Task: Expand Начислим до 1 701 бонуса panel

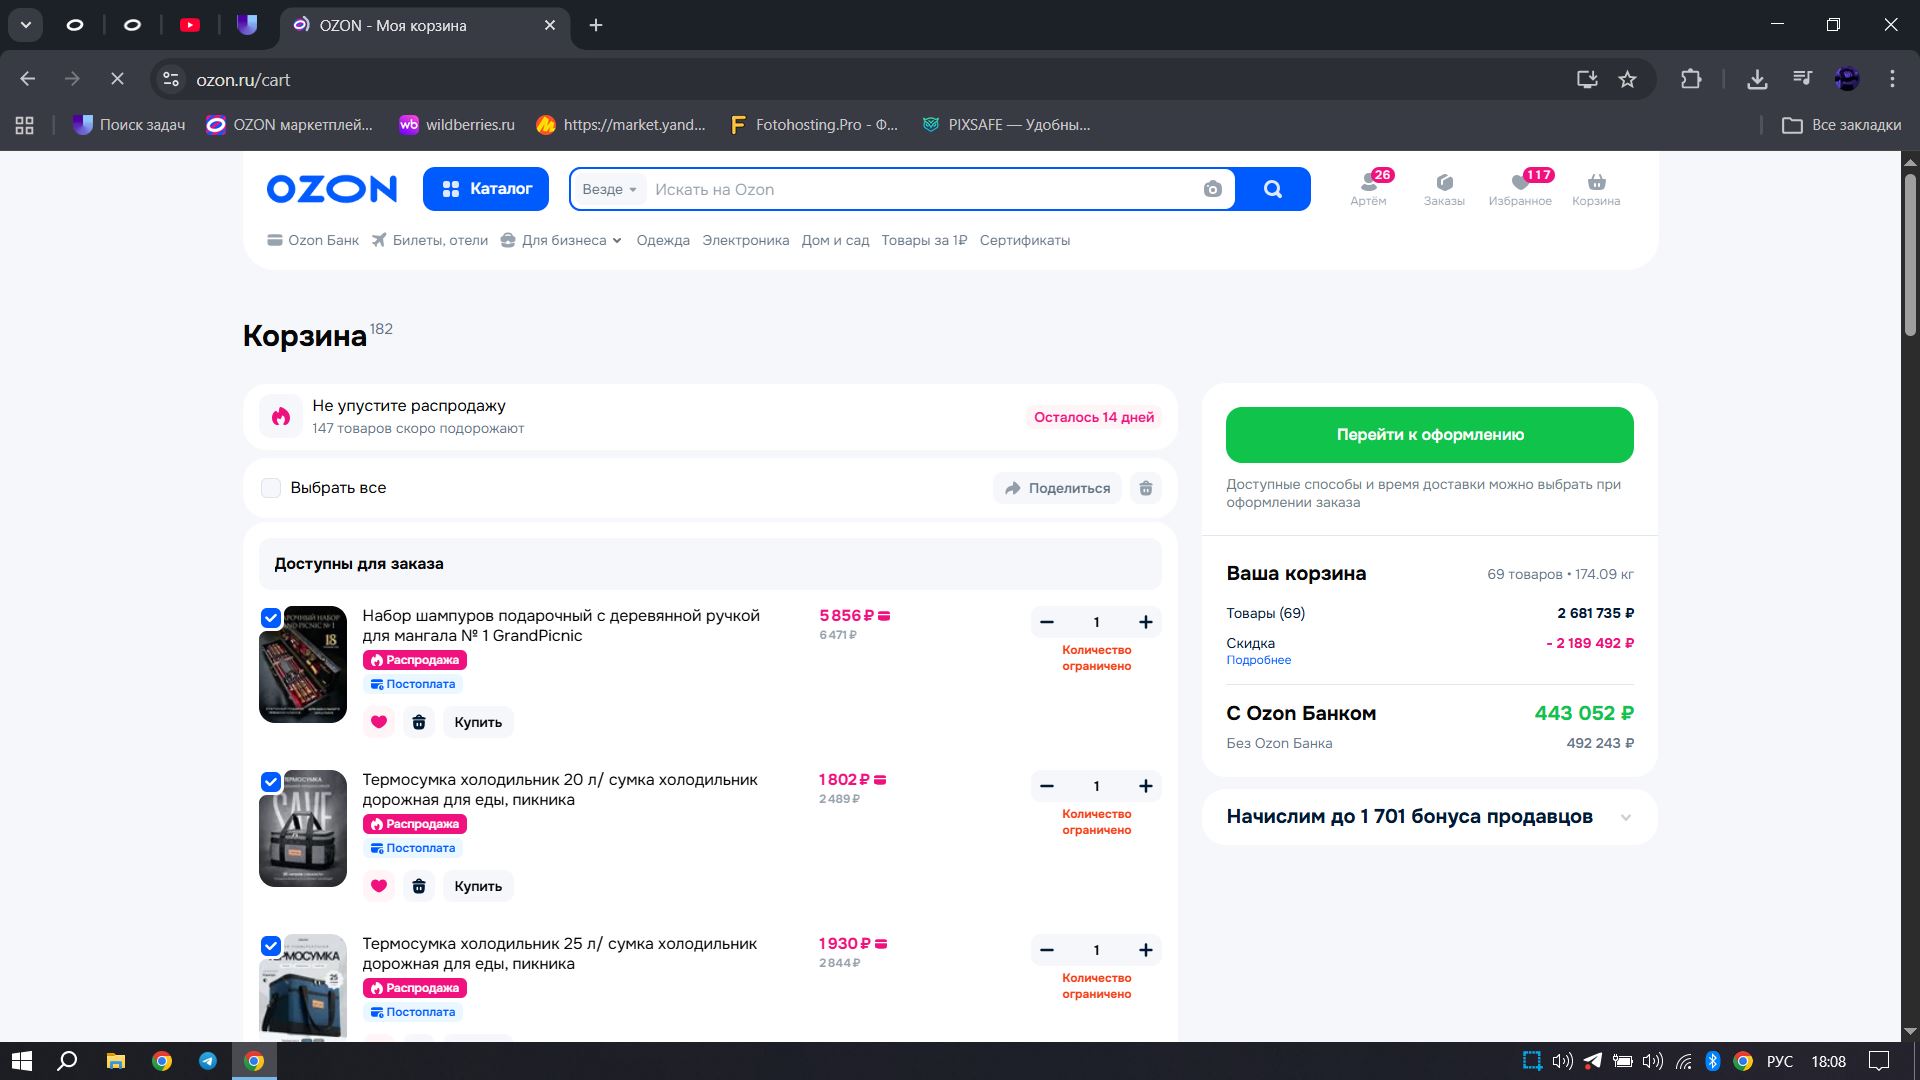Action: pos(1626,817)
